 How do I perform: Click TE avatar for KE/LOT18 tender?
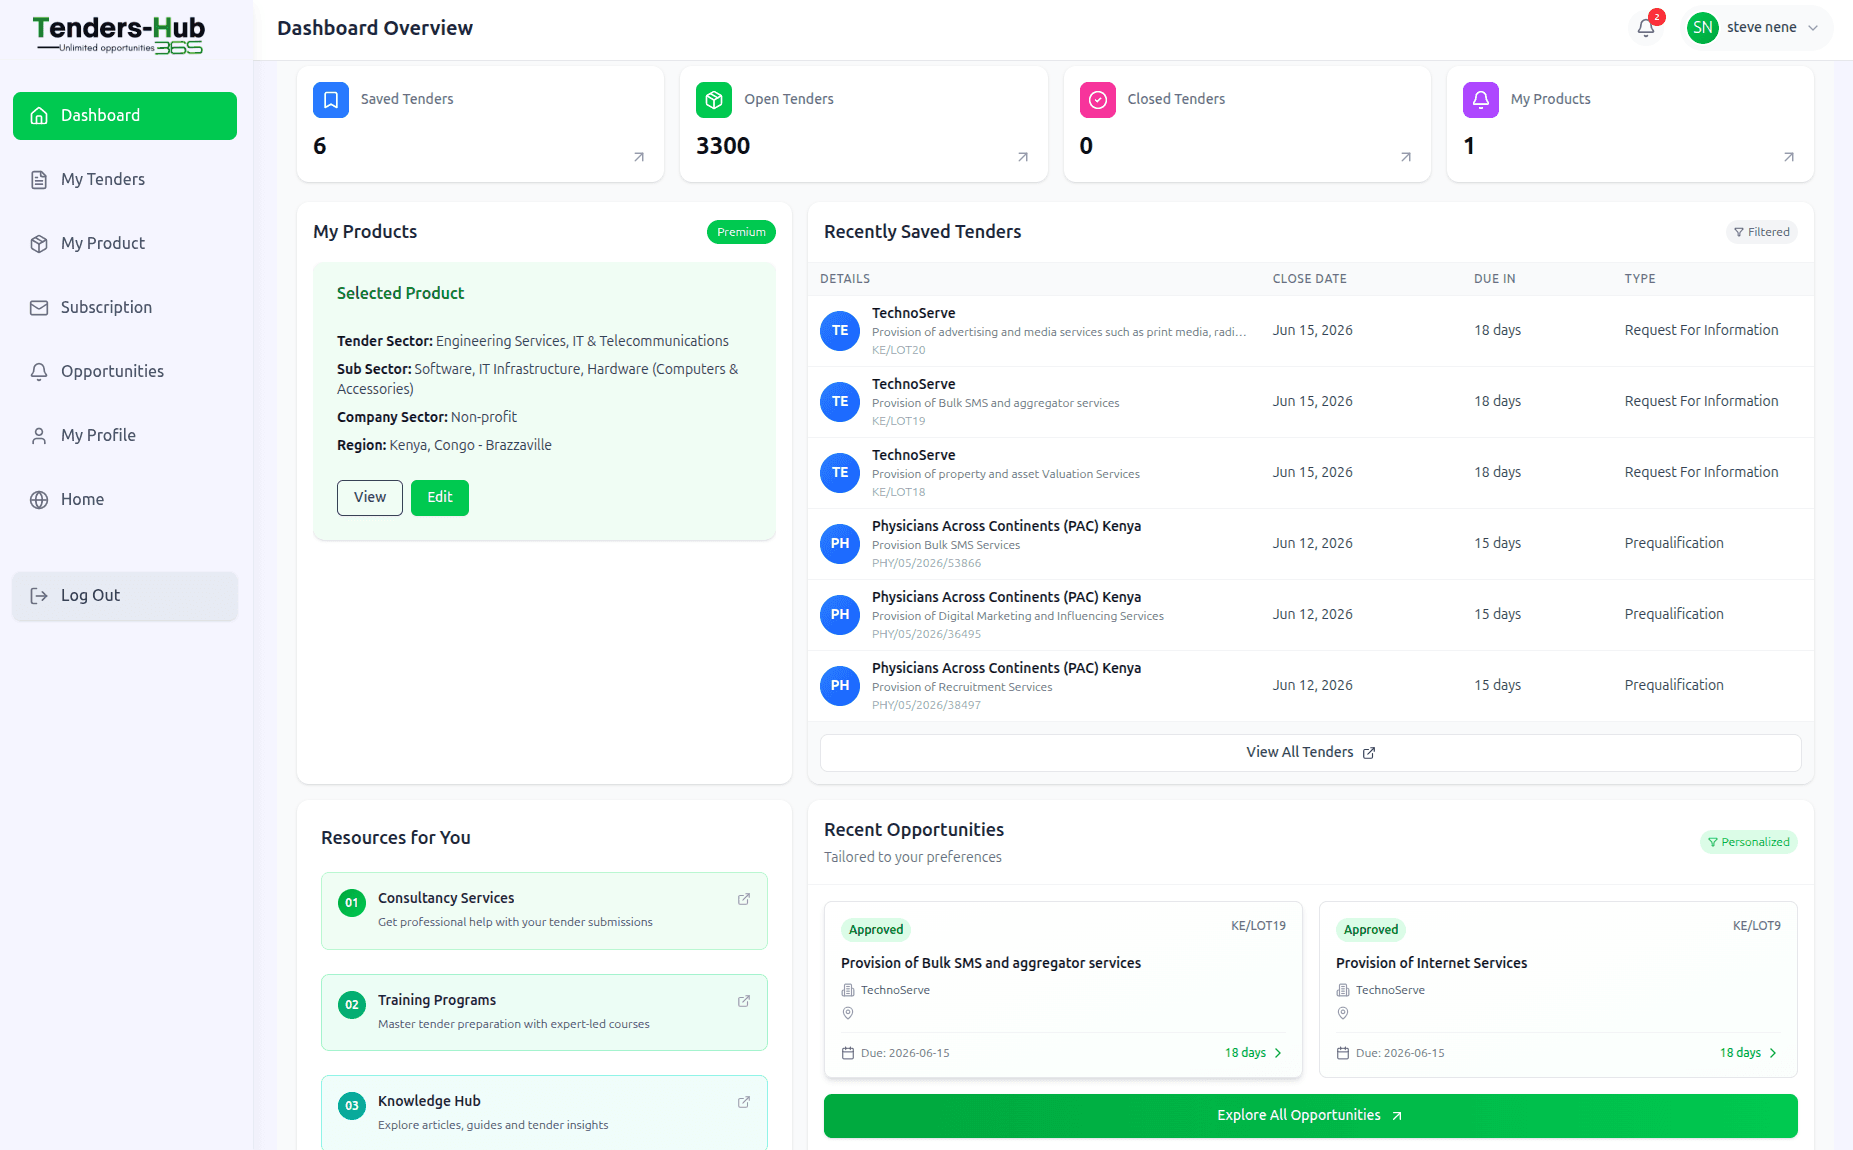(x=840, y=473)
